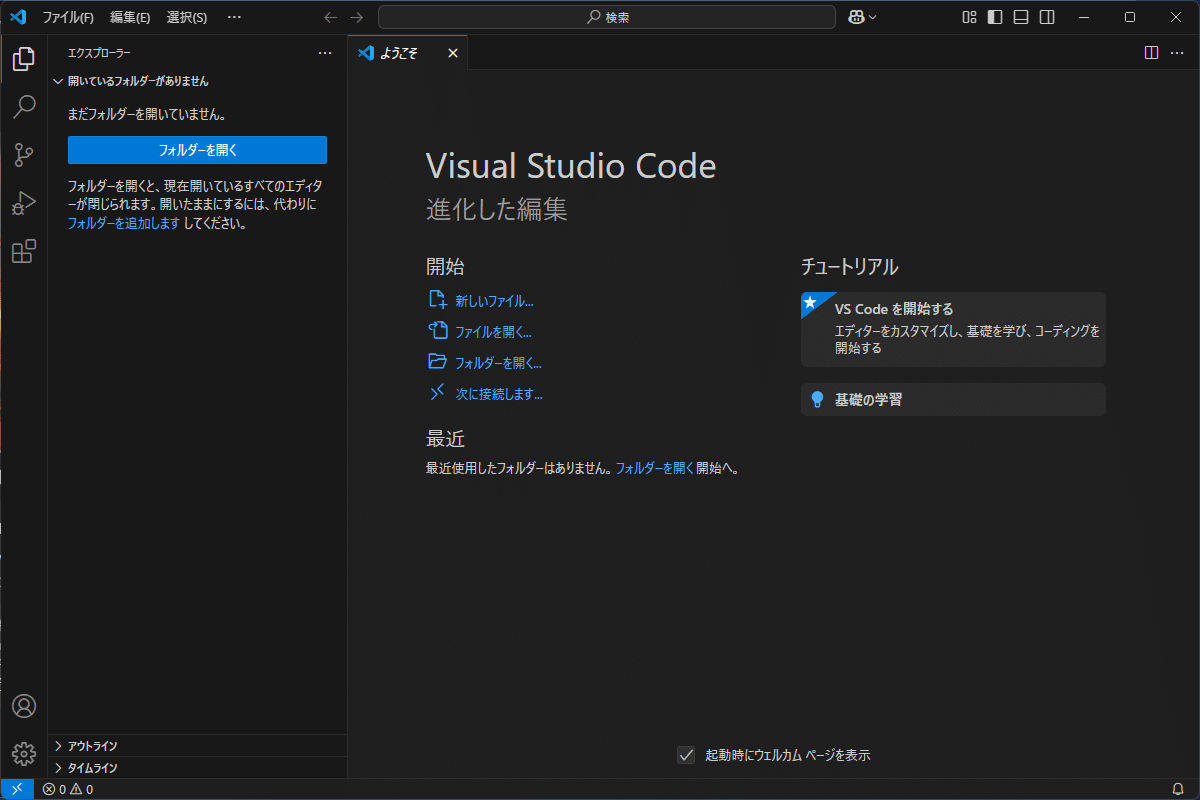
Task: Select the ようこそ tab
Action: 408,53
